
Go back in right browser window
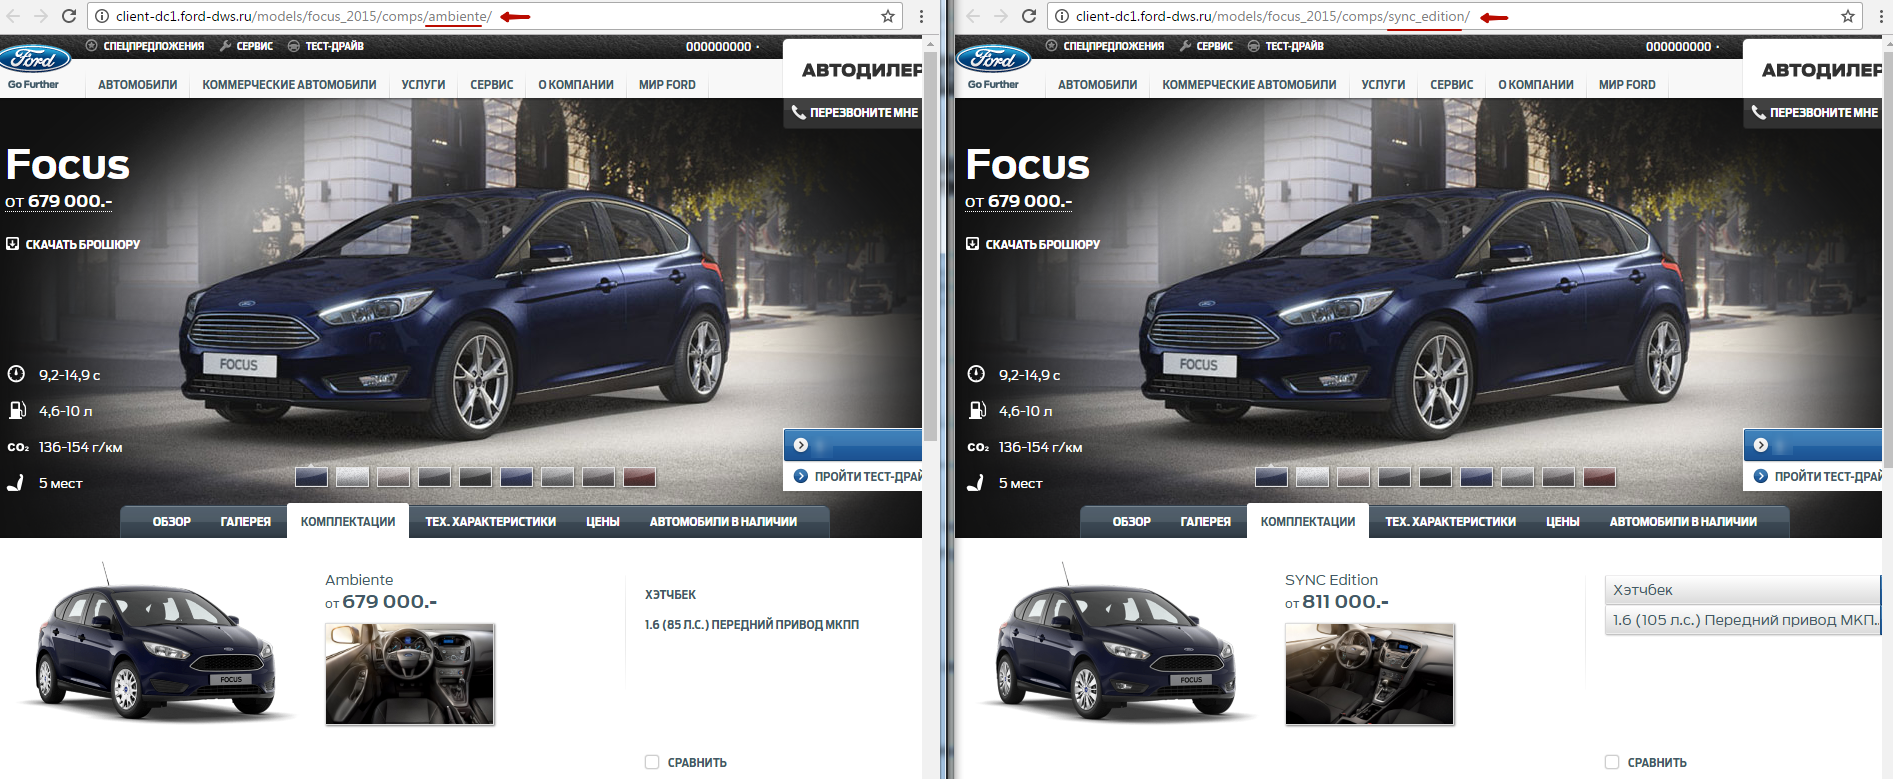click(973, 16)
